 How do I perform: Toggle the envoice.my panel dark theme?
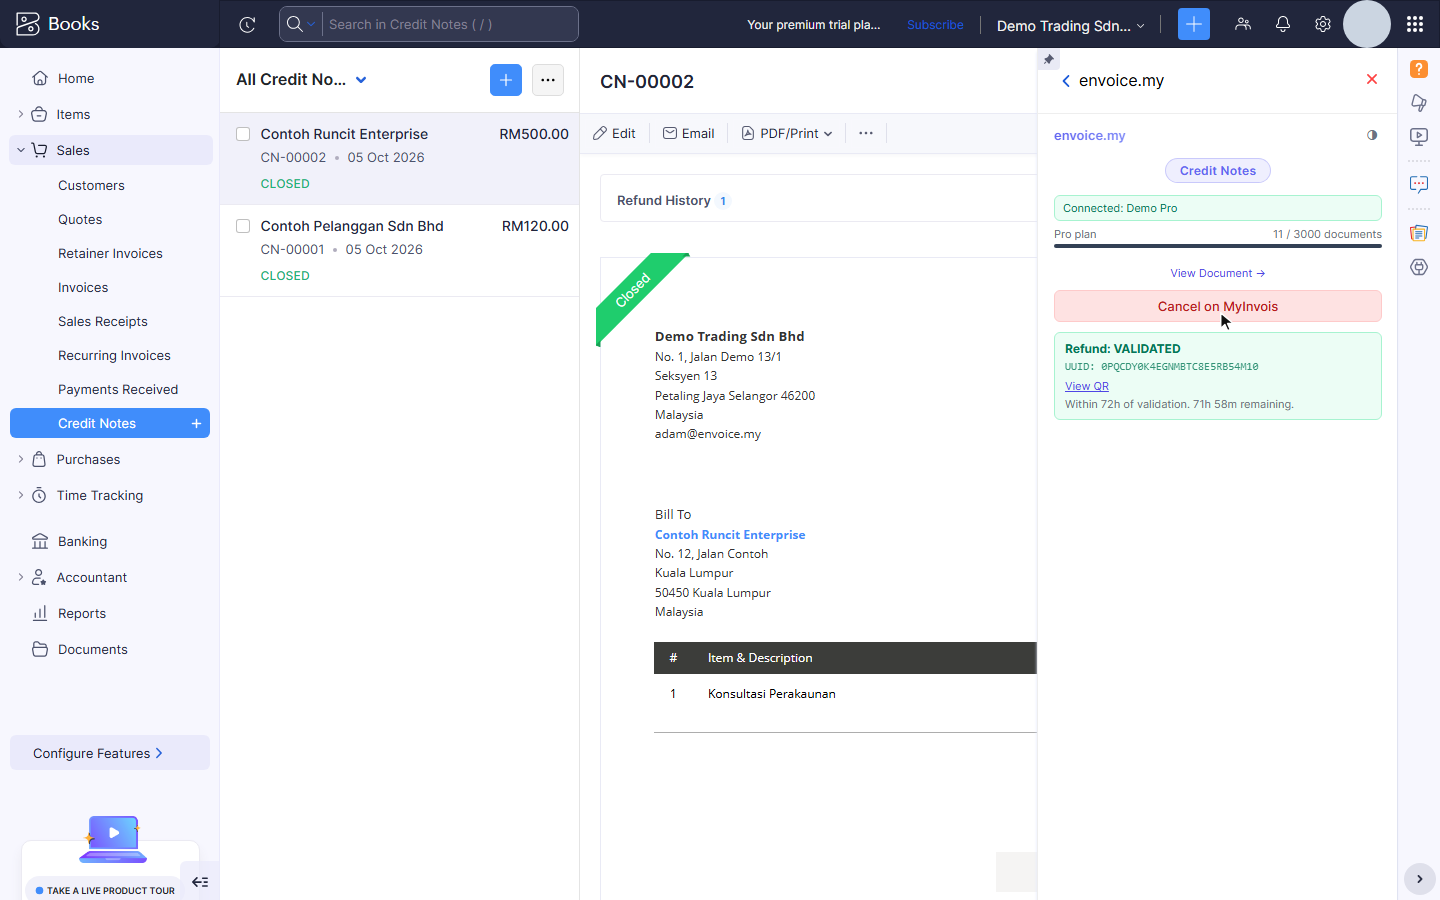1372,135
